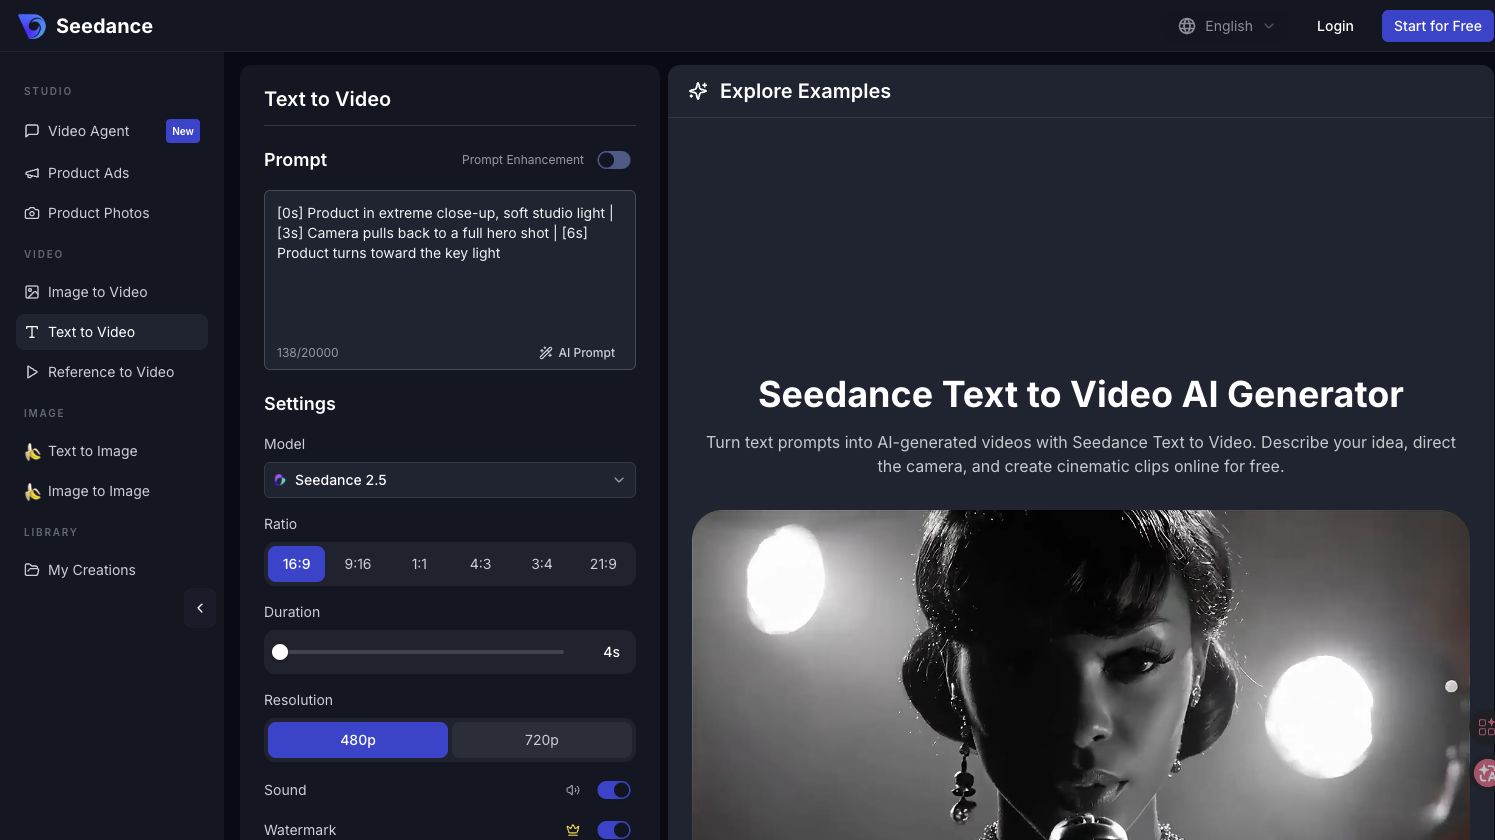This screenshot has height=840, width=1495.
Task: Click the scroll indicator dot on the example panel
Action: [x=1451, y=686]
